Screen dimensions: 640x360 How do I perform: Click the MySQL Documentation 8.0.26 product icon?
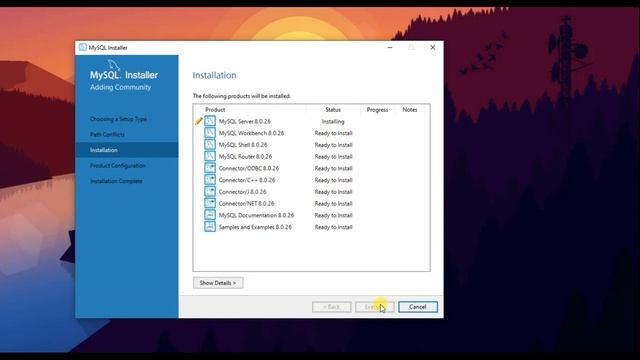coord(210,215)
